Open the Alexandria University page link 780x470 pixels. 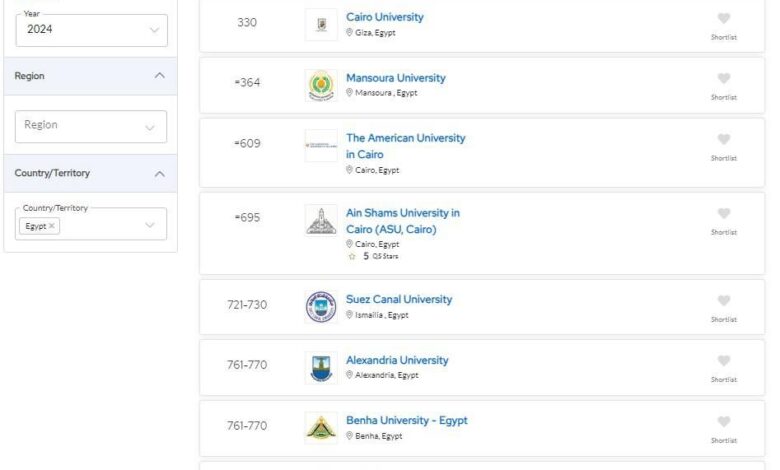coord(397,360)
